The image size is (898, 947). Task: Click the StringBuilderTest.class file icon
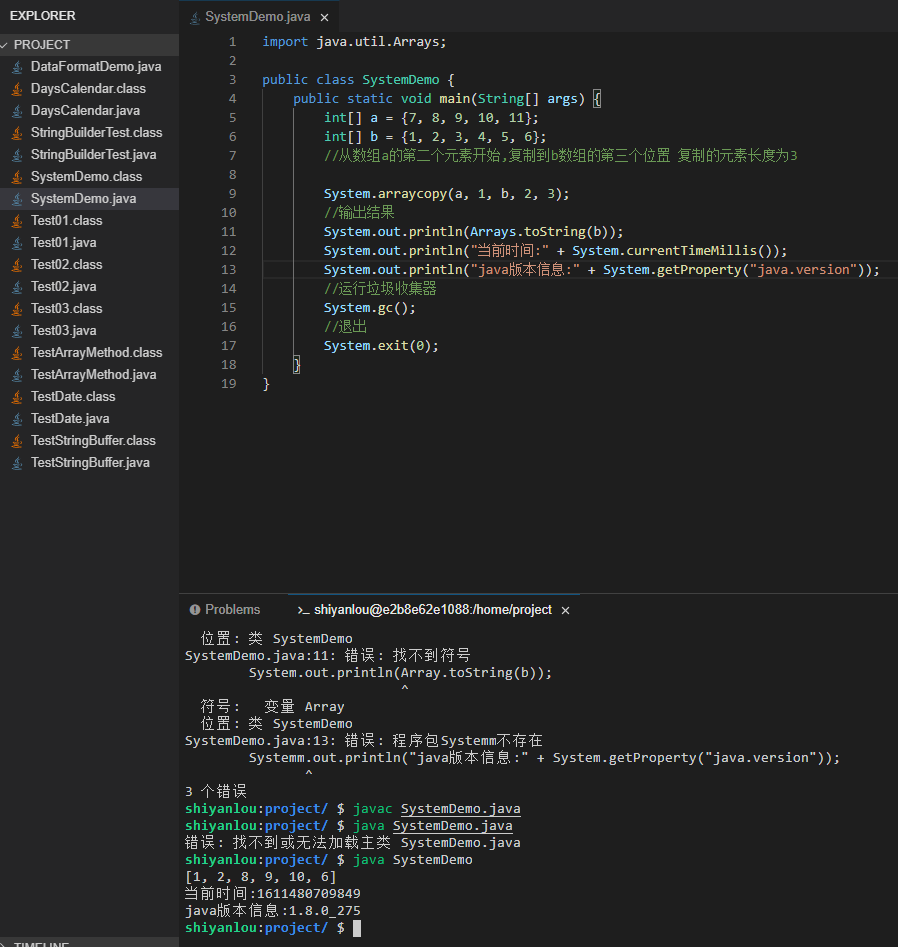18,133
